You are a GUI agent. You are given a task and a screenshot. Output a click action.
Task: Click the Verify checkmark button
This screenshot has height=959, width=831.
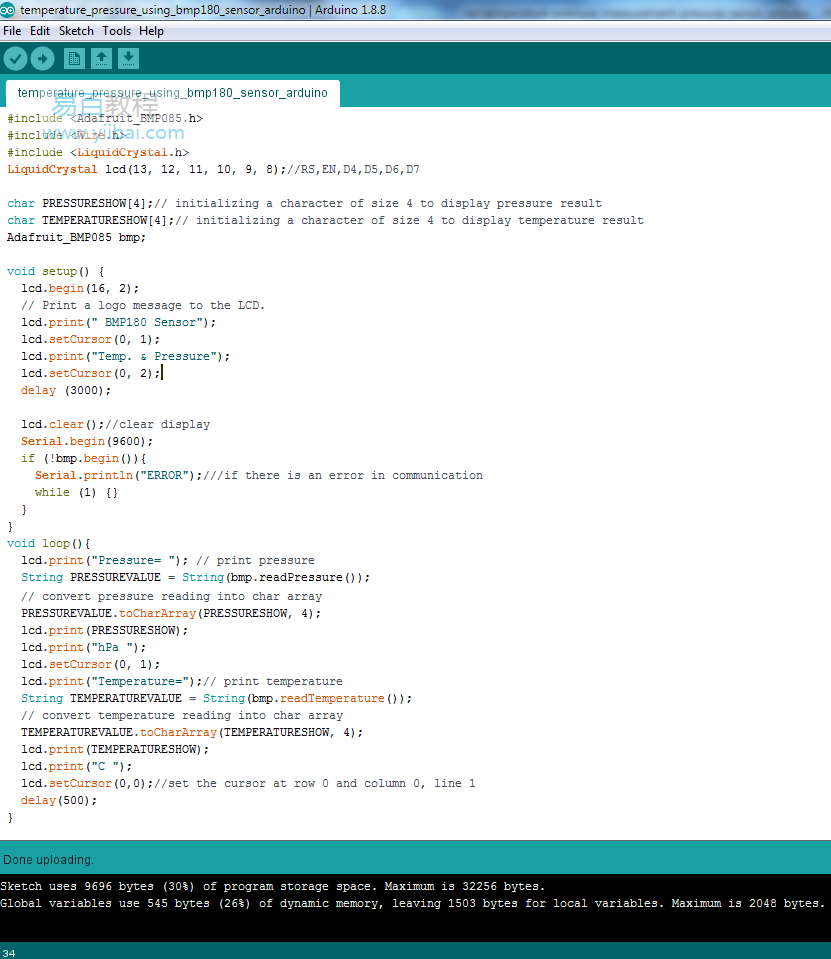coord(15,59)
